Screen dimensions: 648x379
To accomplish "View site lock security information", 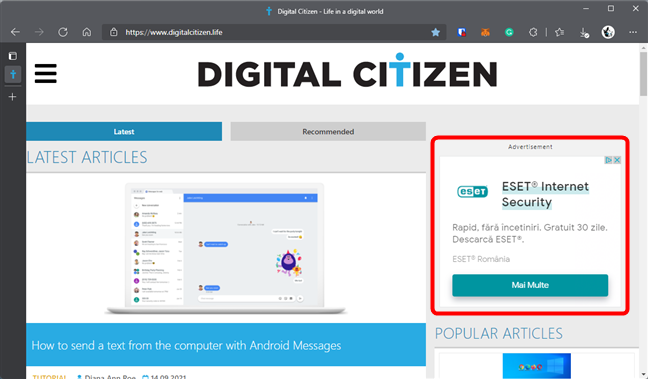I will [x=114, y=32].
